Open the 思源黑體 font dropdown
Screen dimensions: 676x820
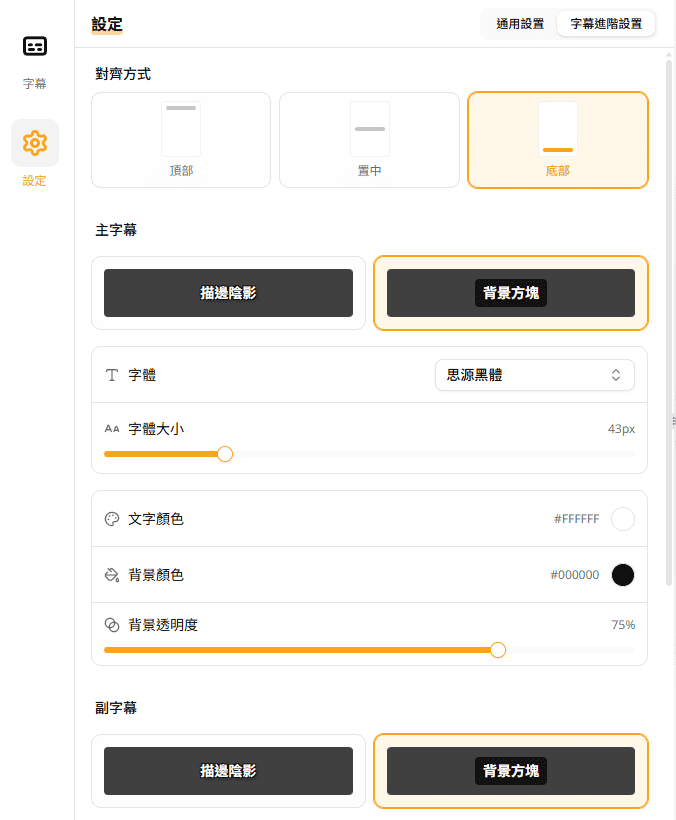click(x=535, y=375)
